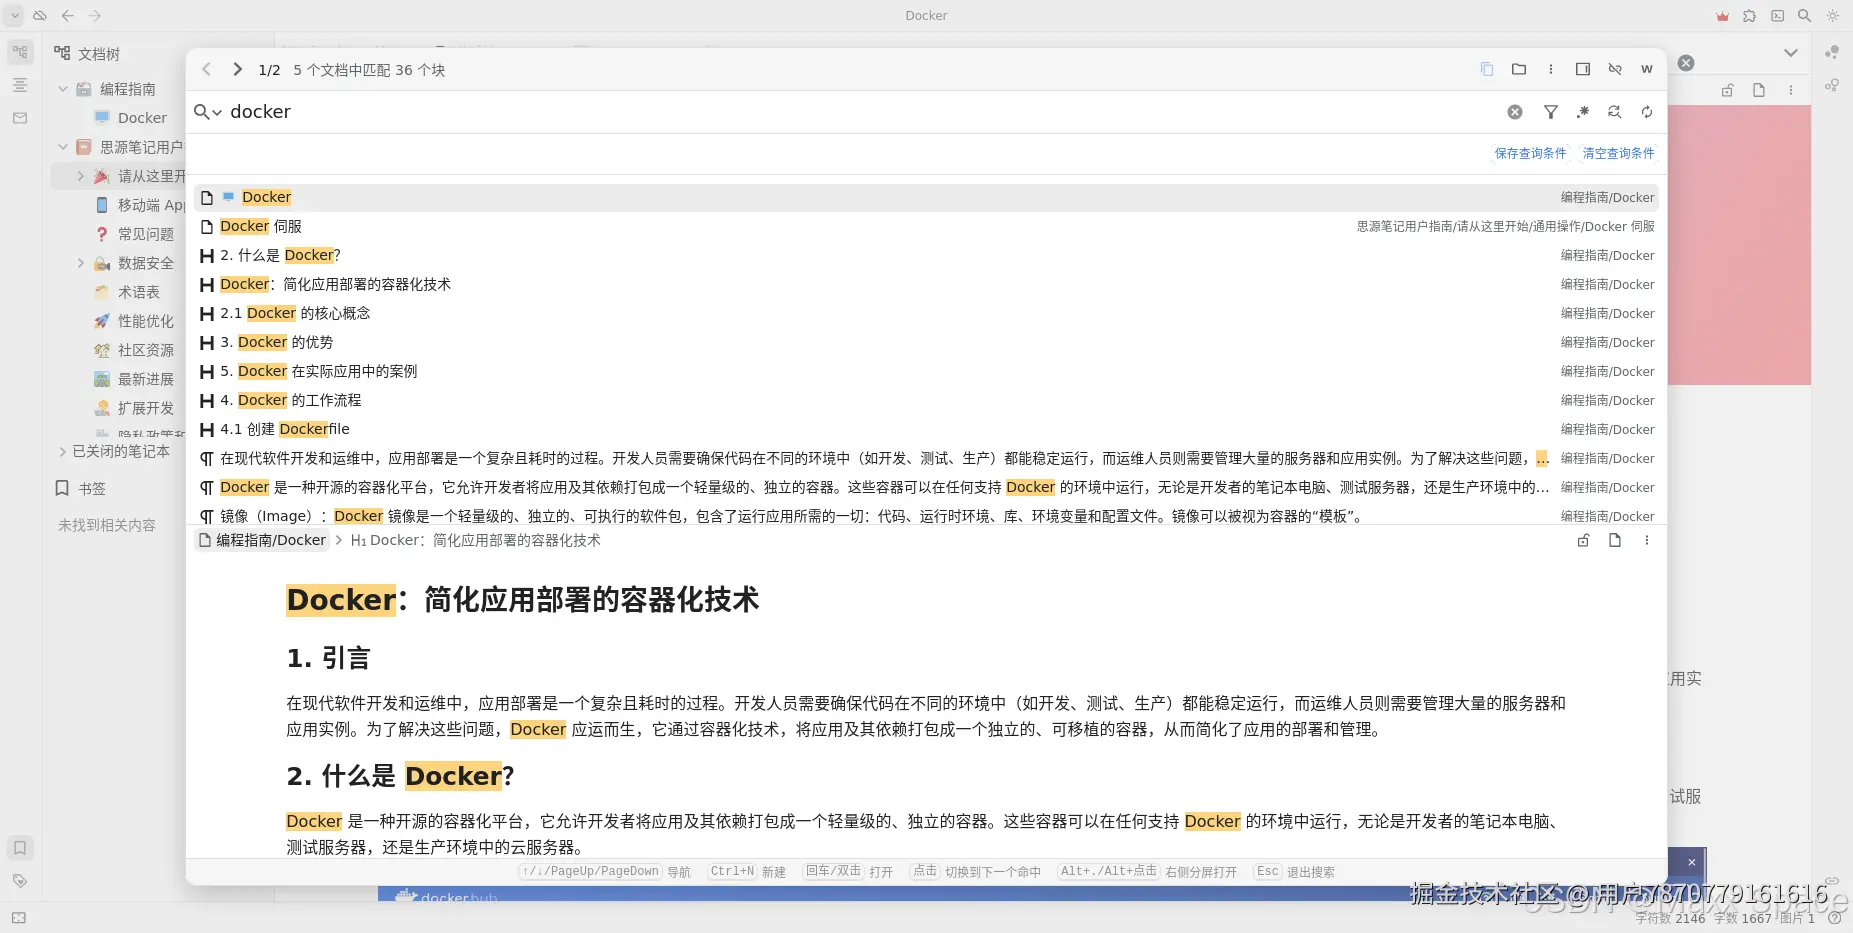Select the '4.1 创建 Dockerfile' result
This screenshot has height=933, width=1853.
(926, 429)
